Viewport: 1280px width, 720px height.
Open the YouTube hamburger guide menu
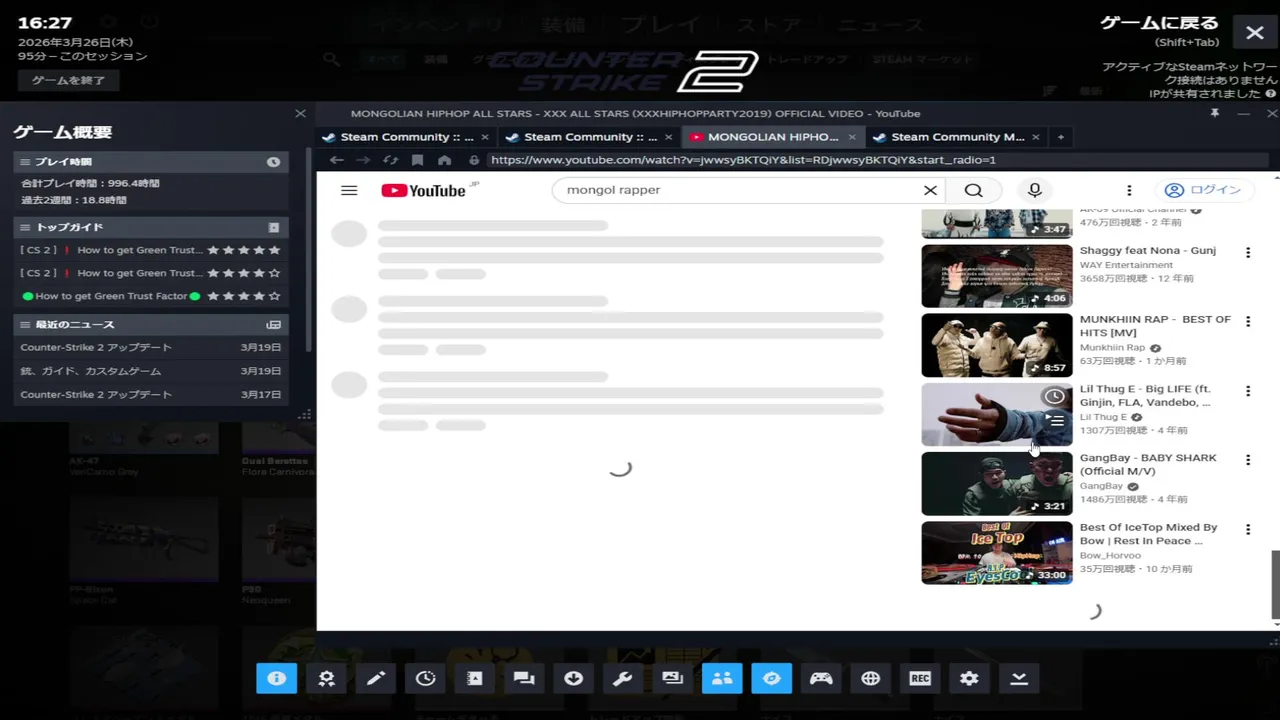(x=349, y=190)
